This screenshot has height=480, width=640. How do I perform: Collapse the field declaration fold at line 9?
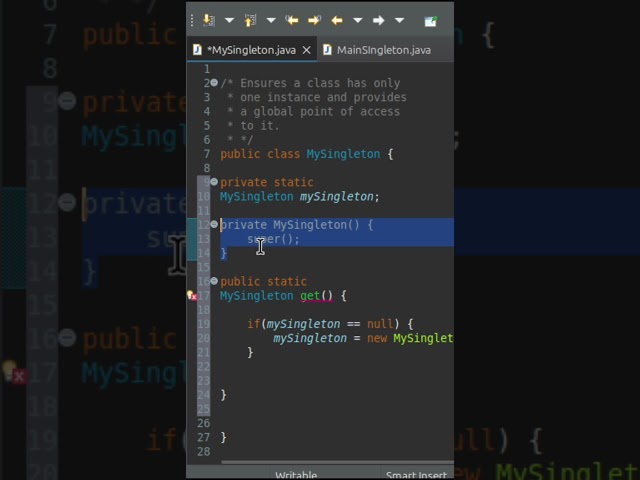point(214,182)
